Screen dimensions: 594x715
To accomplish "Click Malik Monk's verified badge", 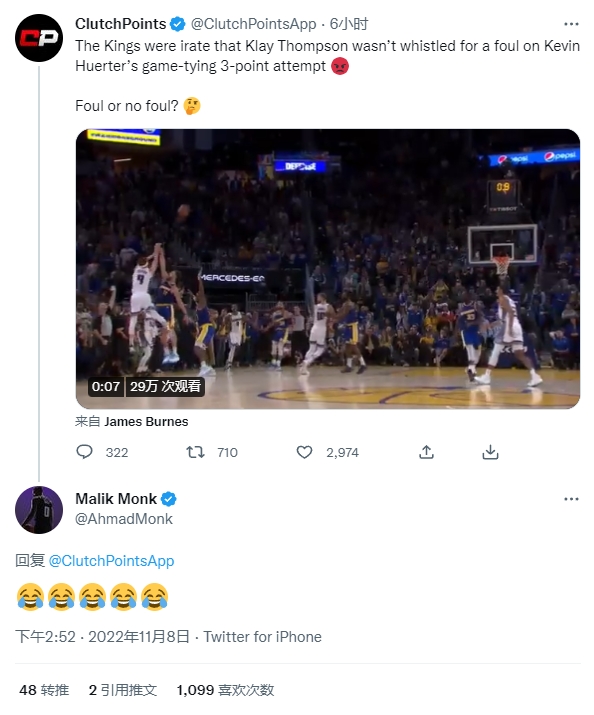I will coord(169,499).
